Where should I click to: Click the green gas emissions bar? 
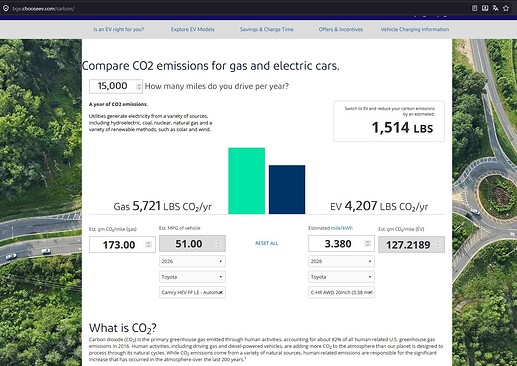coord(246,181)
